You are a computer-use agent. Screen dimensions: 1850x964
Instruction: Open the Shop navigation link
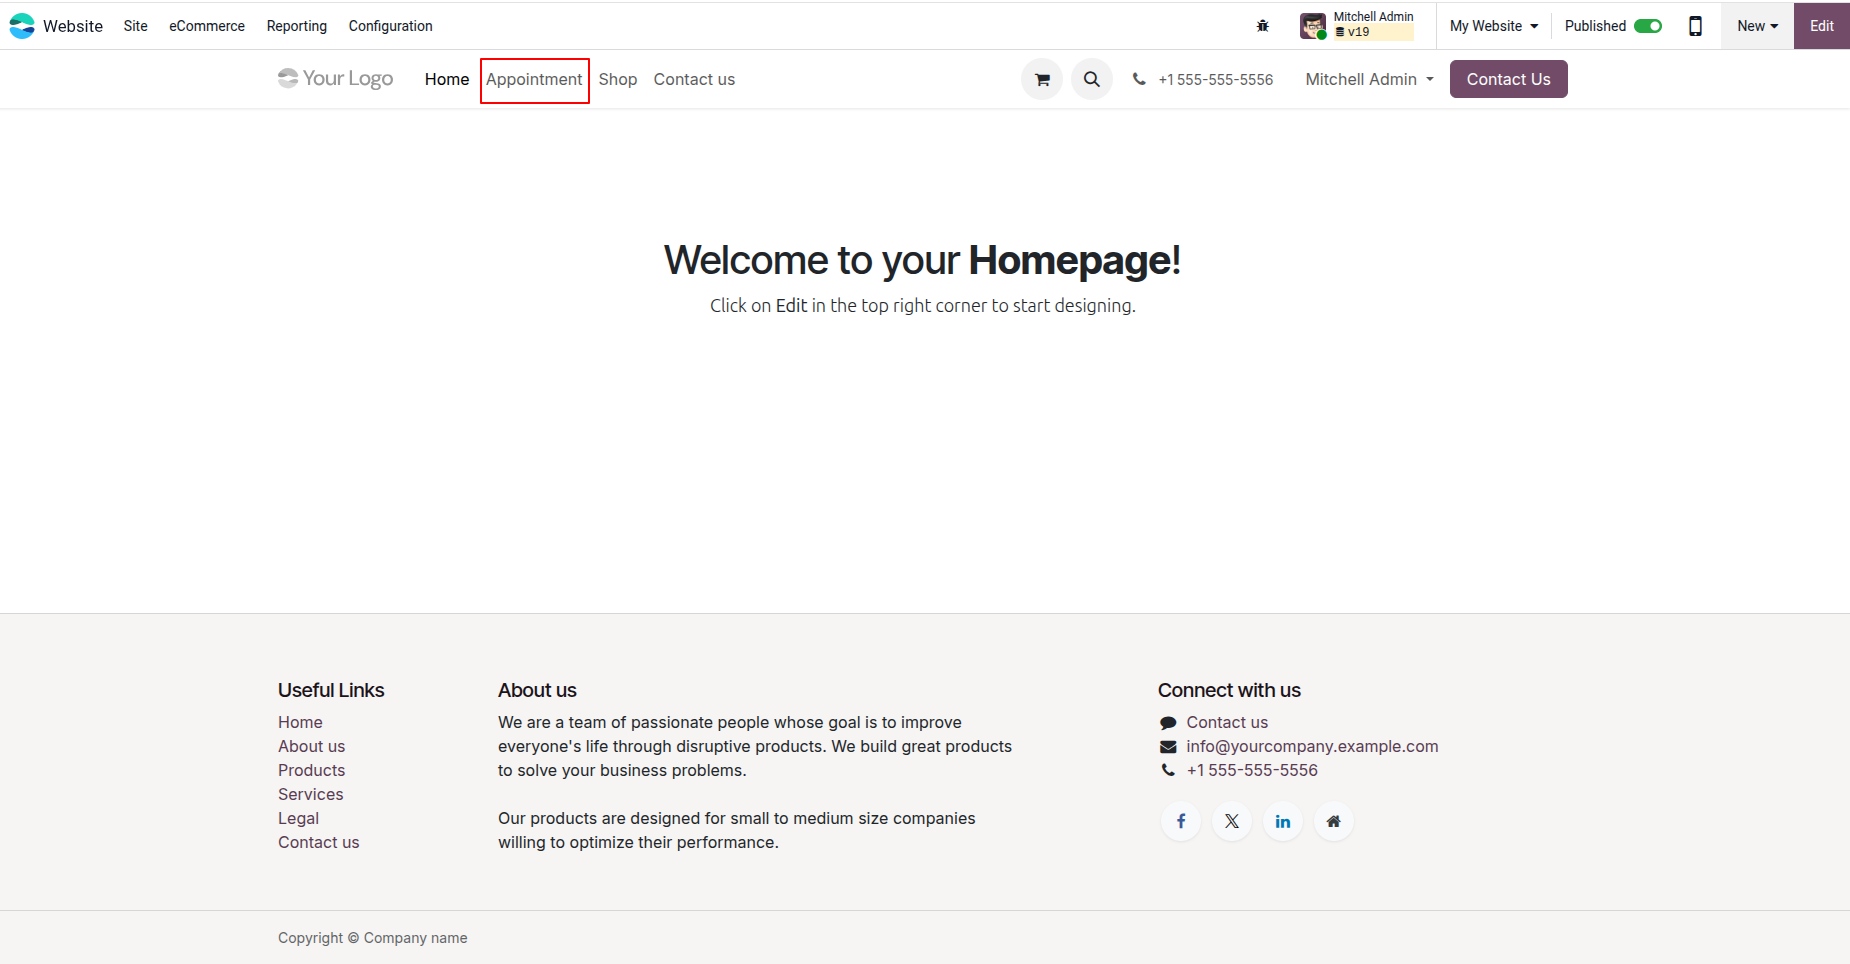tap(618, 79)
